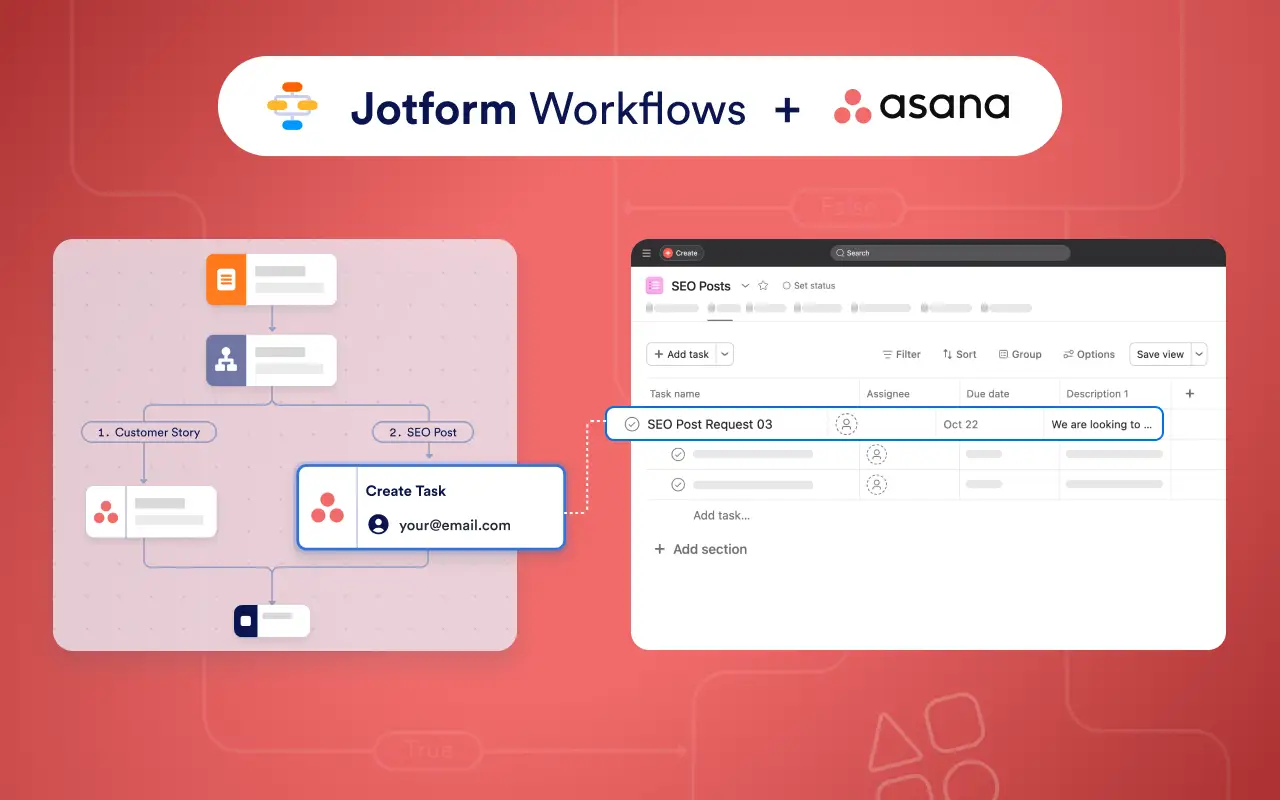
Task: Click the red Create button icon
Action: pyautogui.click(x=668, y=253)
